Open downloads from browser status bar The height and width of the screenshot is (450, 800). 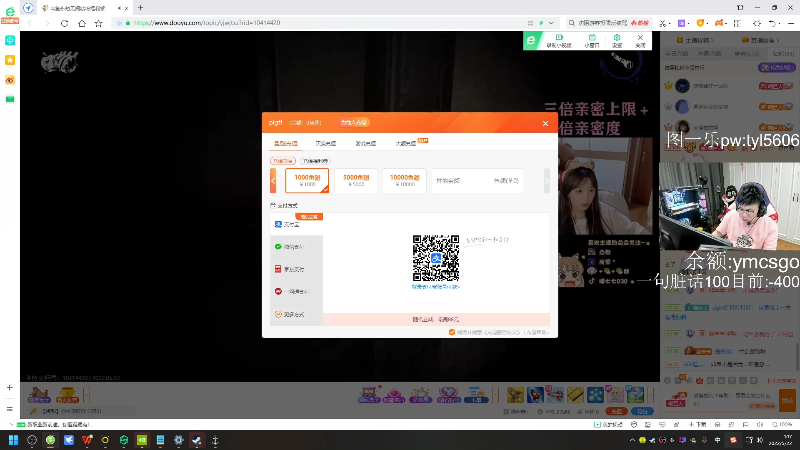coord(697,424)
